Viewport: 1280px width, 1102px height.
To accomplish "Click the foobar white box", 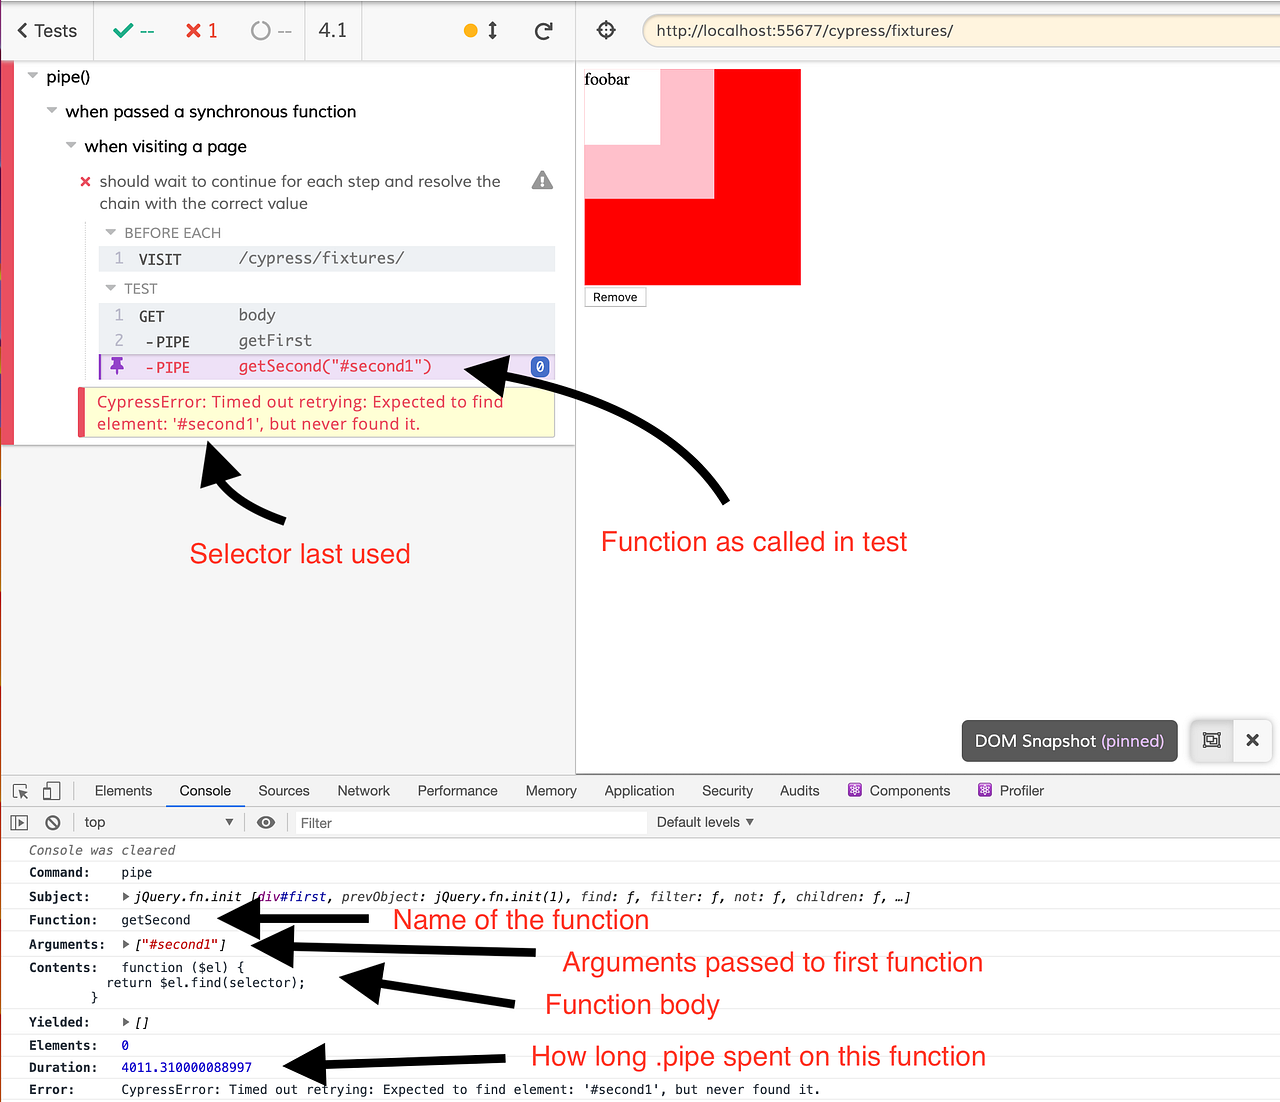I will click(622, 107).
